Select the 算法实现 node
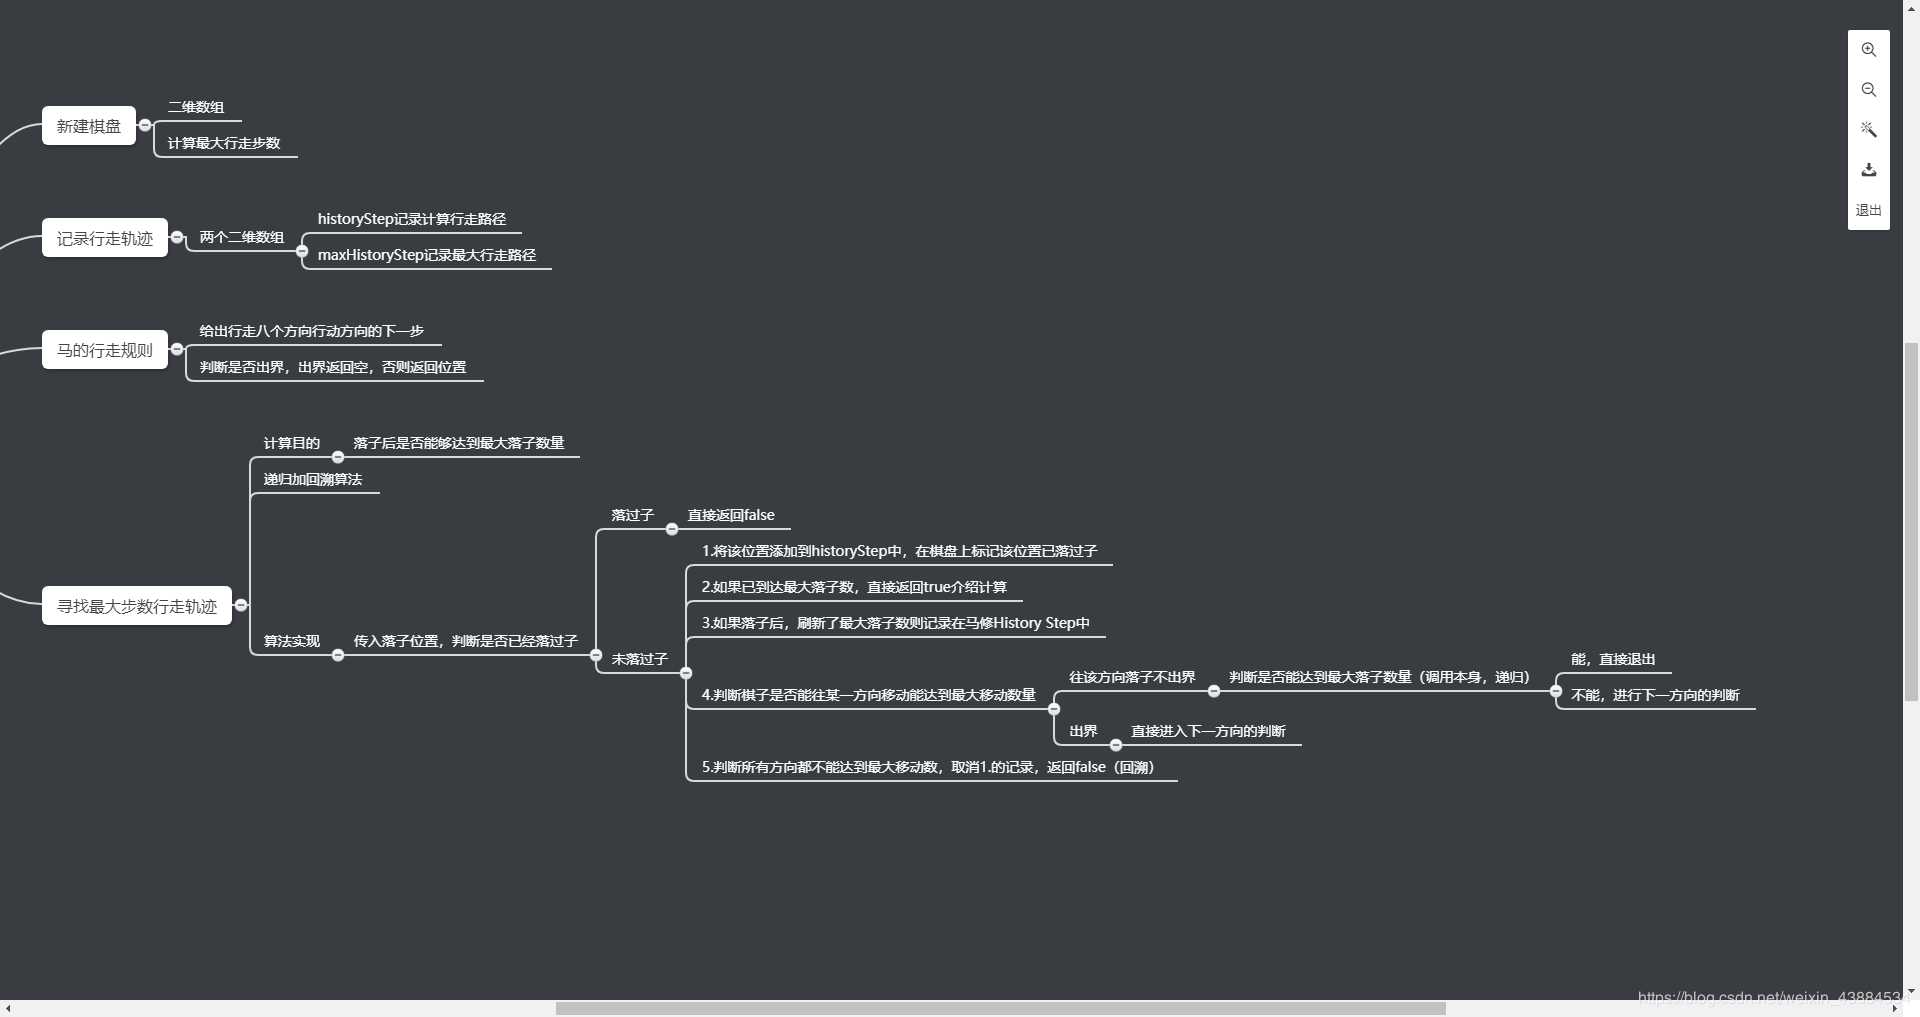 pyautogui.click(x=292, y=641)
